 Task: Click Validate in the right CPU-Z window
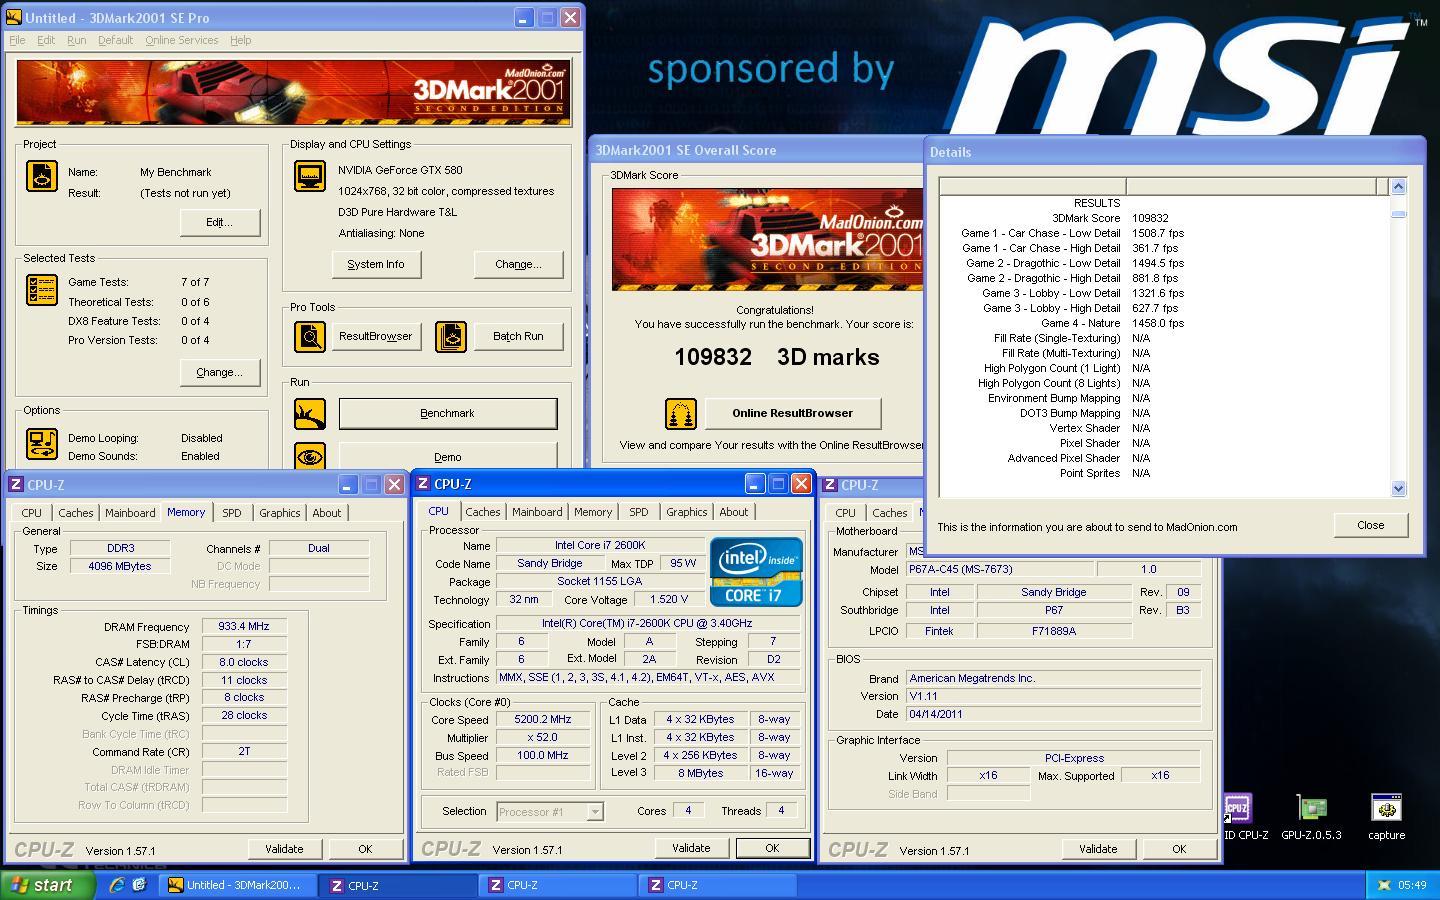point(1097,849)
